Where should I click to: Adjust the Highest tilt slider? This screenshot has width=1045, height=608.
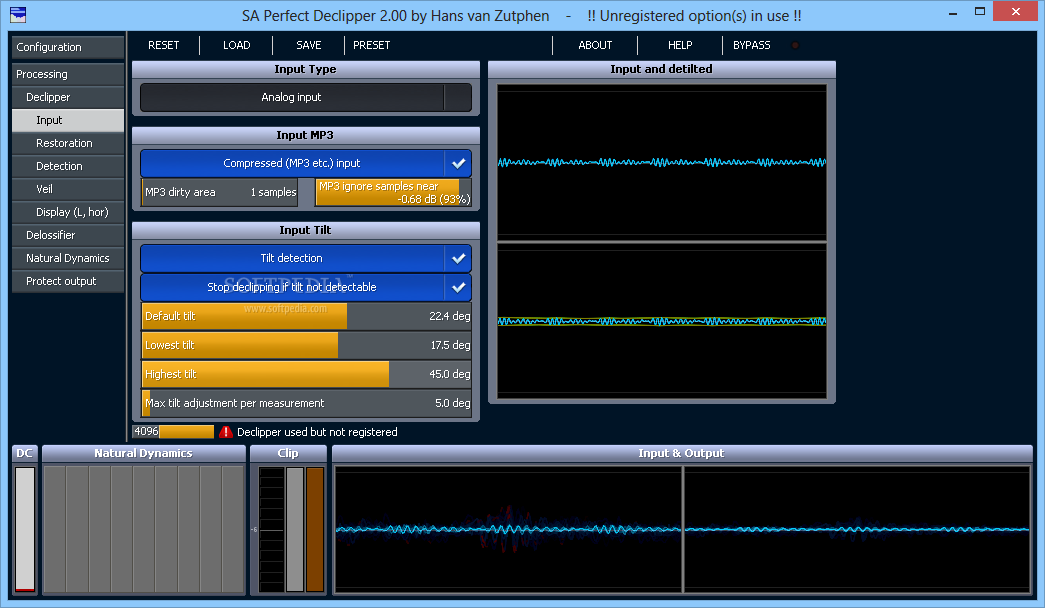point(307,375)
